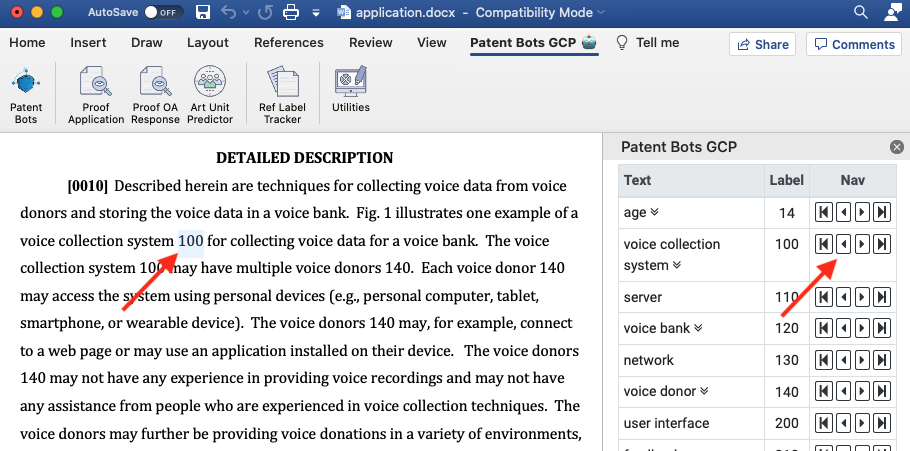Expand 'voice collection system' row chevron
The image size is (910, 451).
click(677, 265)
